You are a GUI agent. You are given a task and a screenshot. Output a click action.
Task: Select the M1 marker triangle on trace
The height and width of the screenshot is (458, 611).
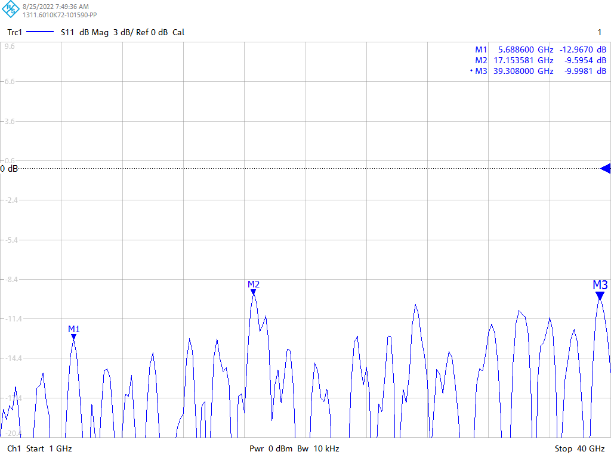74,338
